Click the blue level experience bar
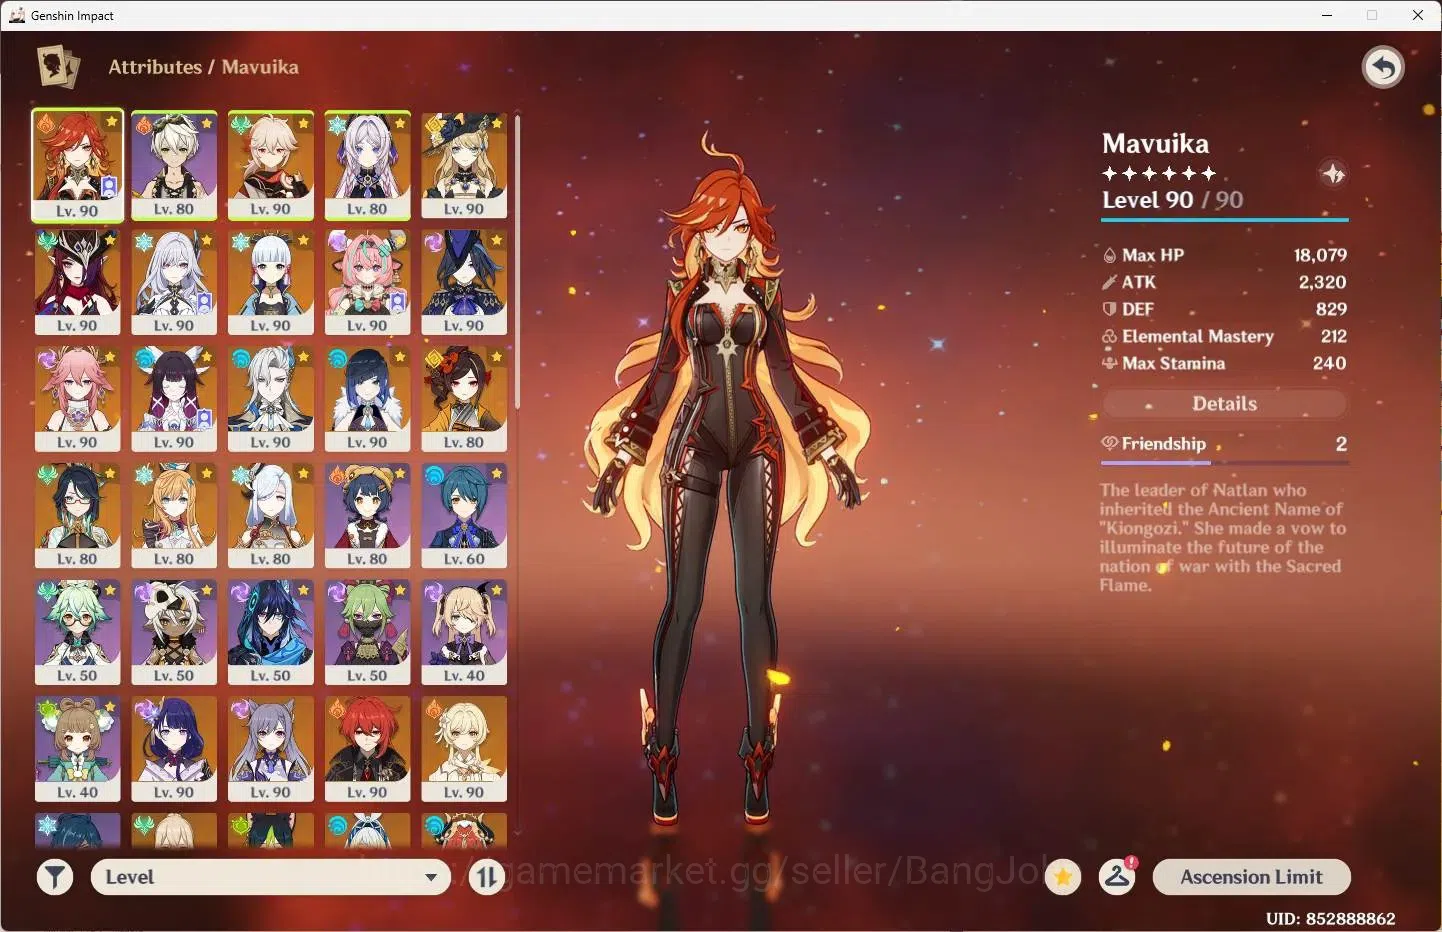The image size is (1442, 932). [1225, 219]
